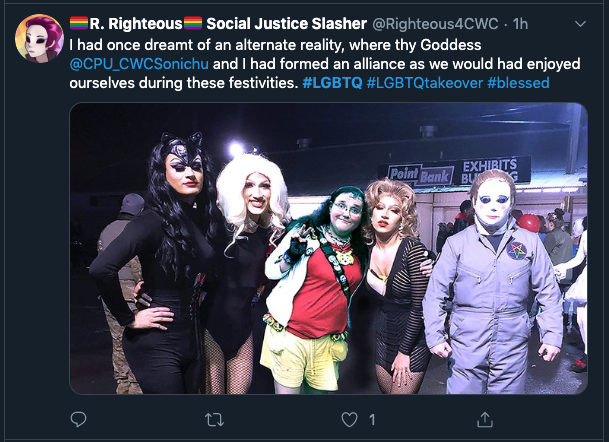Click rainbow flag emoji before Social Justice Slasher

[x=193, y=23]
